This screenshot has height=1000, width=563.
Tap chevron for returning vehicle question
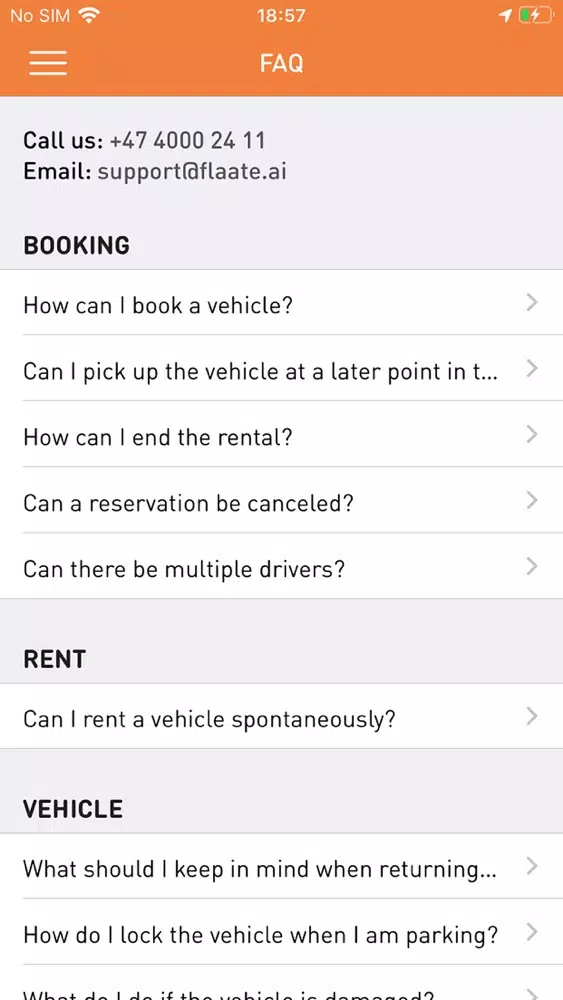point(532,866)
